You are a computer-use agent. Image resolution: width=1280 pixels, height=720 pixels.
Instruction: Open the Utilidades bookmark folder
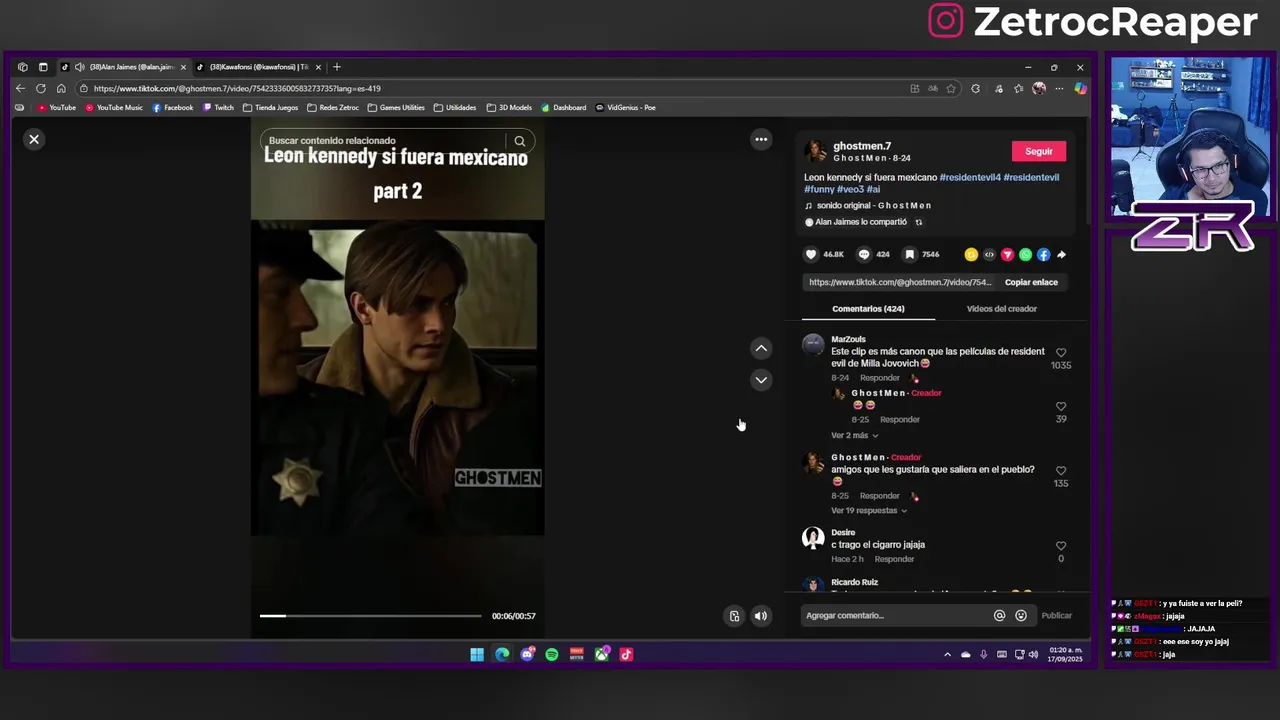click(455, 107)
